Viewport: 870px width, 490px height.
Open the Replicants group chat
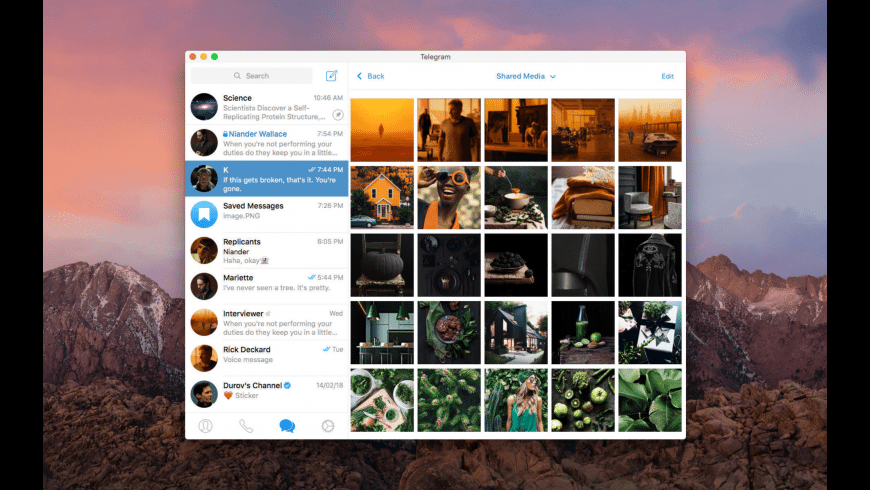pyautogui.click(x=267, y=250)
